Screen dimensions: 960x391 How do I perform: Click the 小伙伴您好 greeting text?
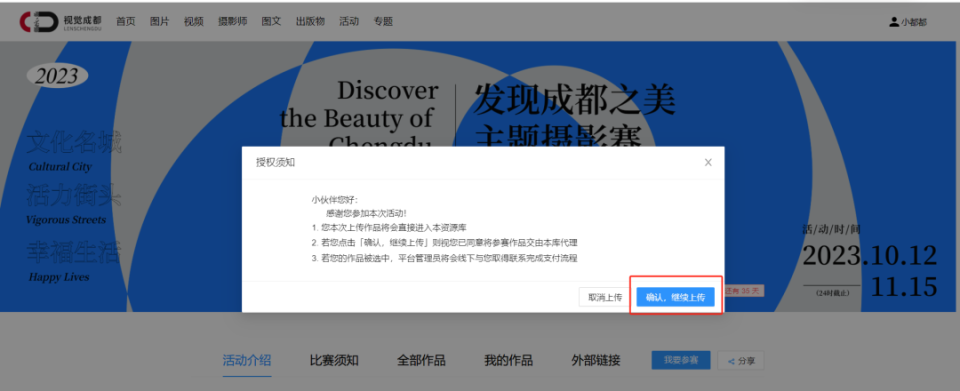coord(335,200)
